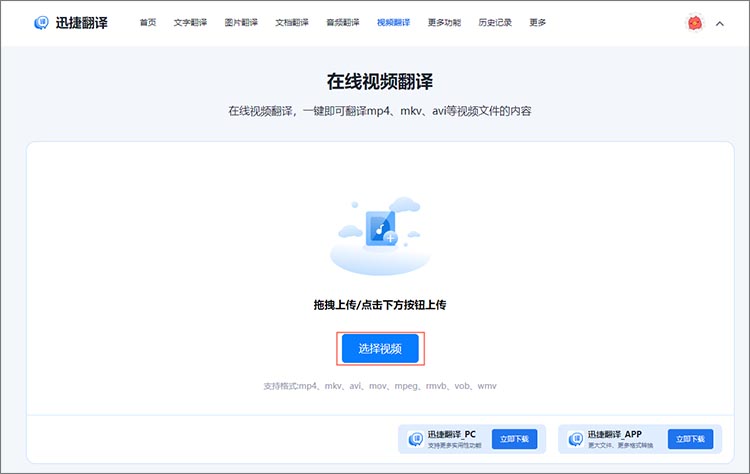Screen dimensions: 750x474
Task: Click the 选择视频 upload button
Action: coord(380,349)
